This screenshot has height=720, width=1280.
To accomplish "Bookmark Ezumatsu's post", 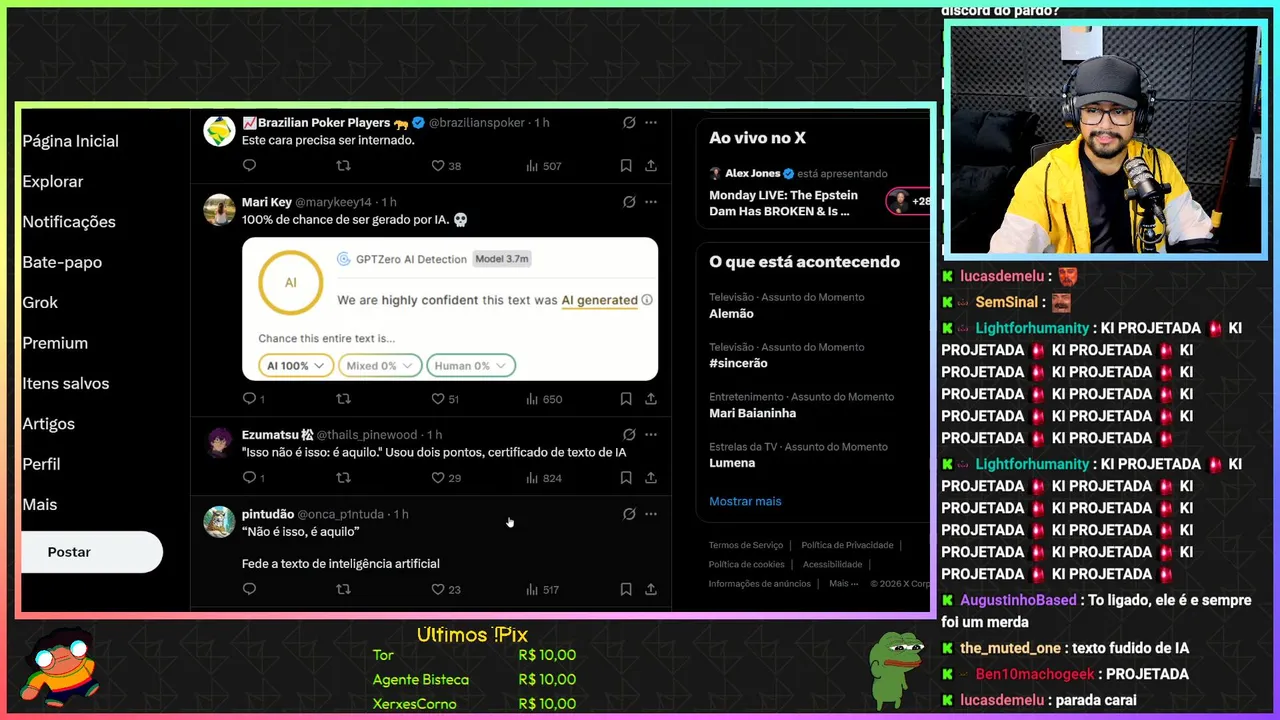I will [626, 478].
